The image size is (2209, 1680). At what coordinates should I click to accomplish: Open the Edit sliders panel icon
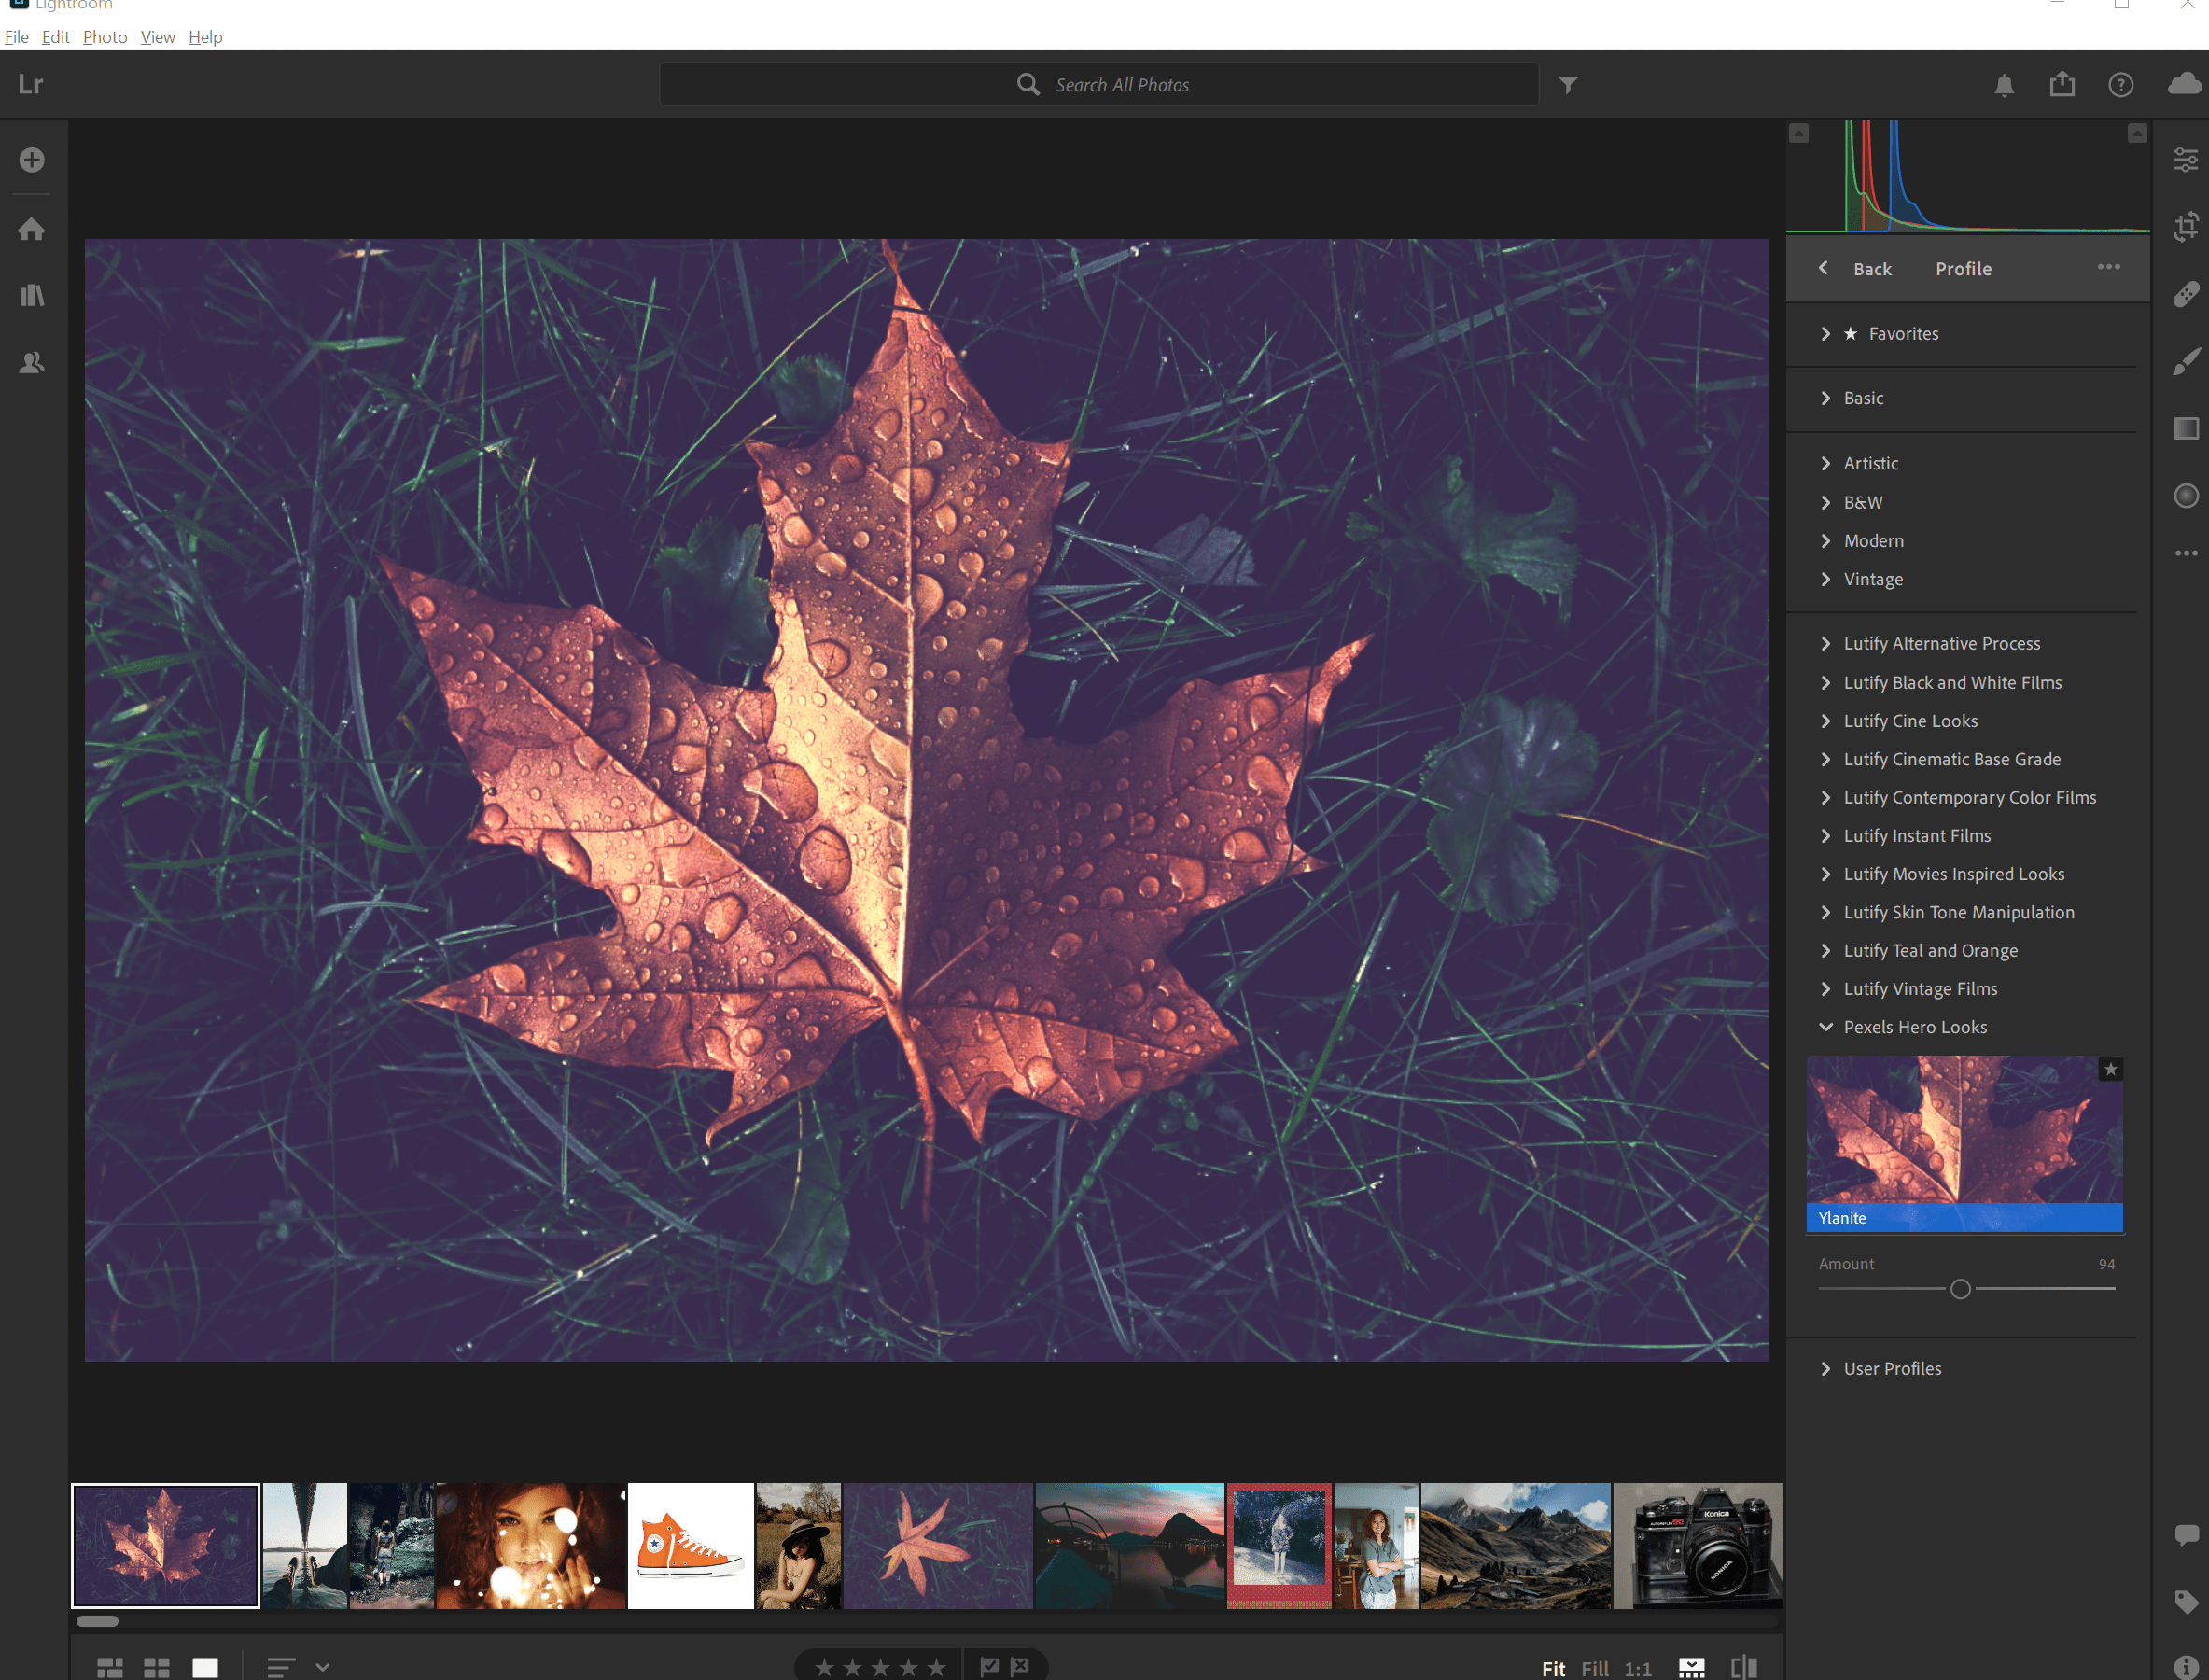click(x=2186, y=159)
